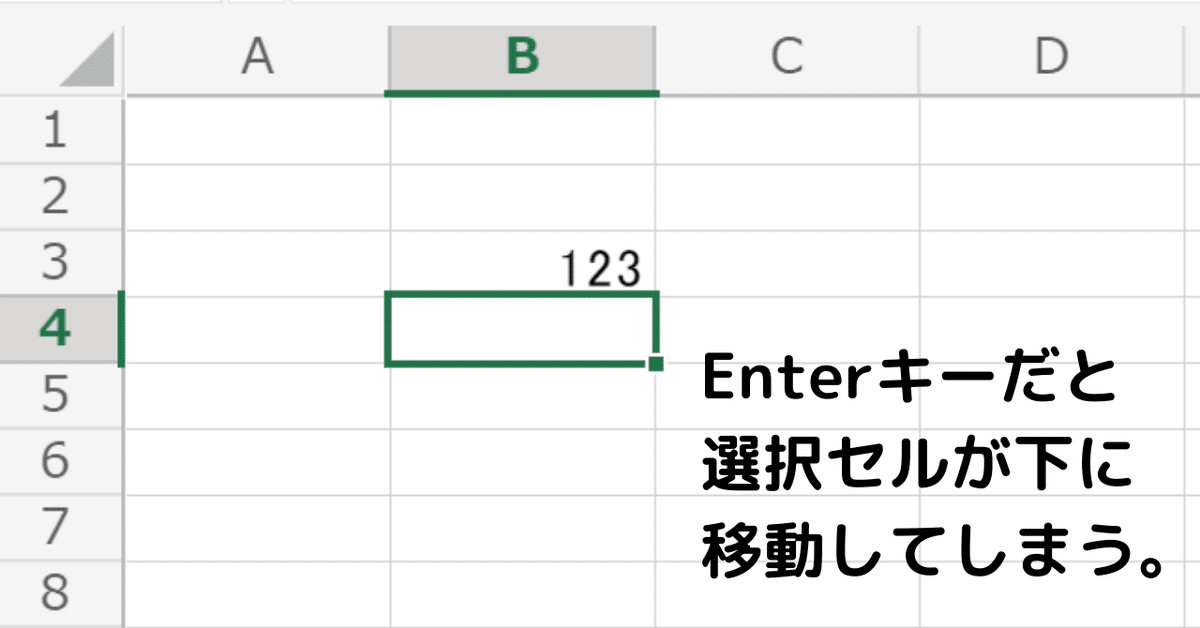Select row 8 header
The height and width of the screenshot is (628, 1200).
[56, 593]
